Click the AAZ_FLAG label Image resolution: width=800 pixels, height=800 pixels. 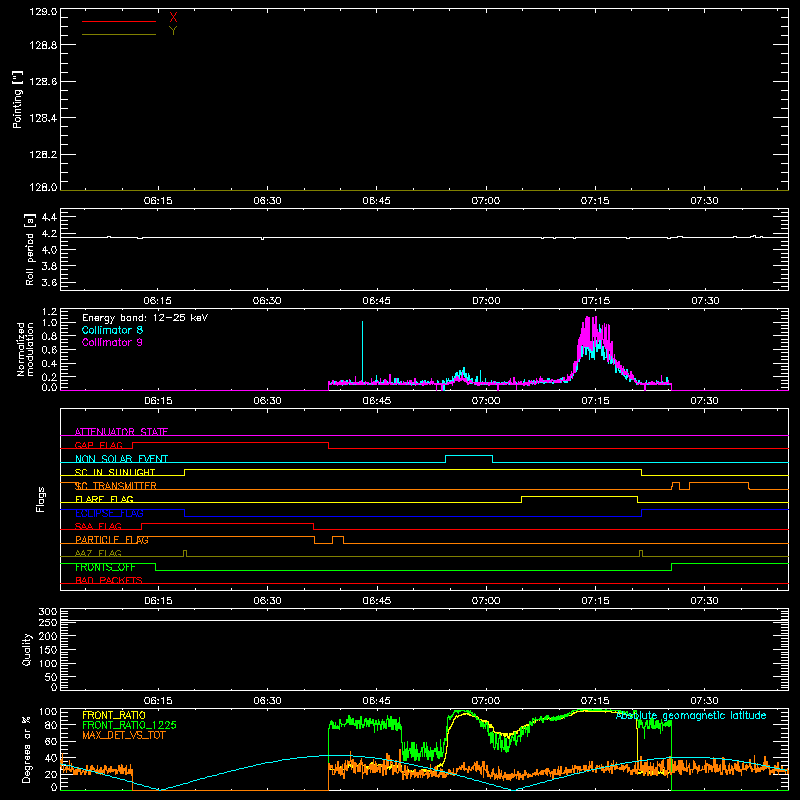point(98,553)
